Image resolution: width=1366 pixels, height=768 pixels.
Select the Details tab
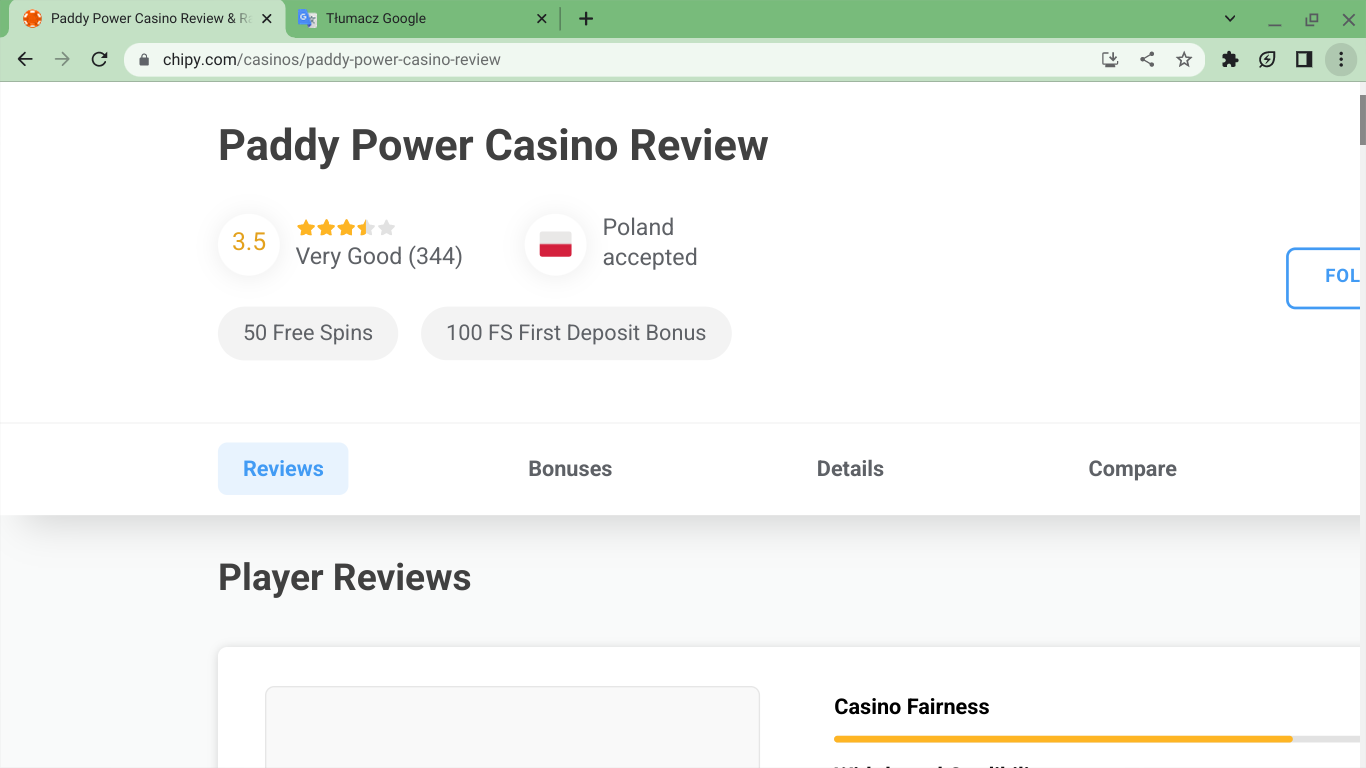click(850, 469)
